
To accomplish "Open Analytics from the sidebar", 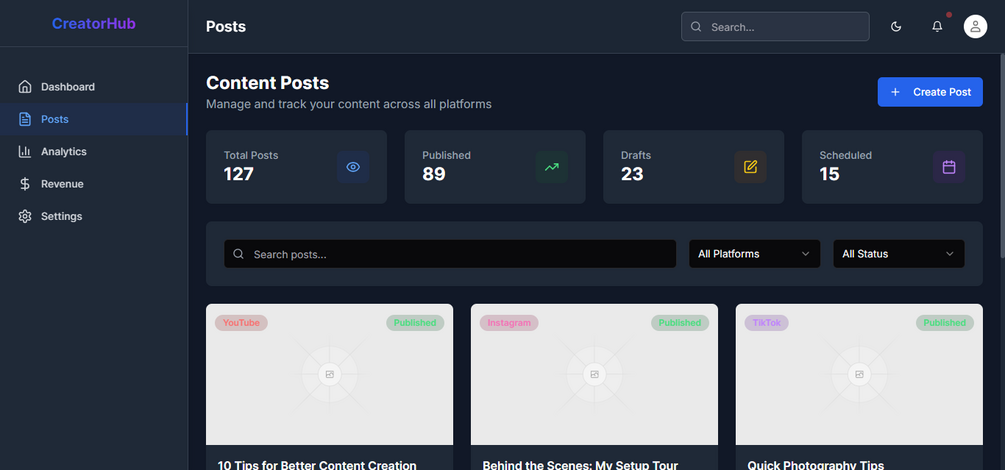I will [x=64, y=152].
